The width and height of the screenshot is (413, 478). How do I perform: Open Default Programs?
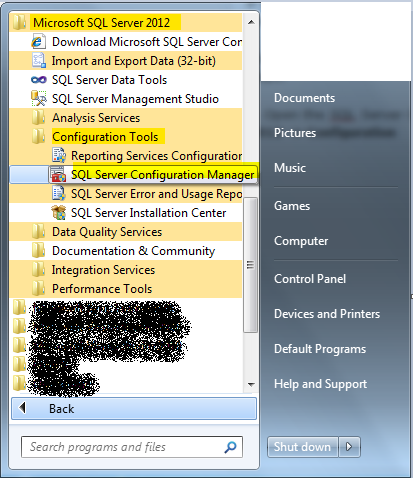[320, 349]
